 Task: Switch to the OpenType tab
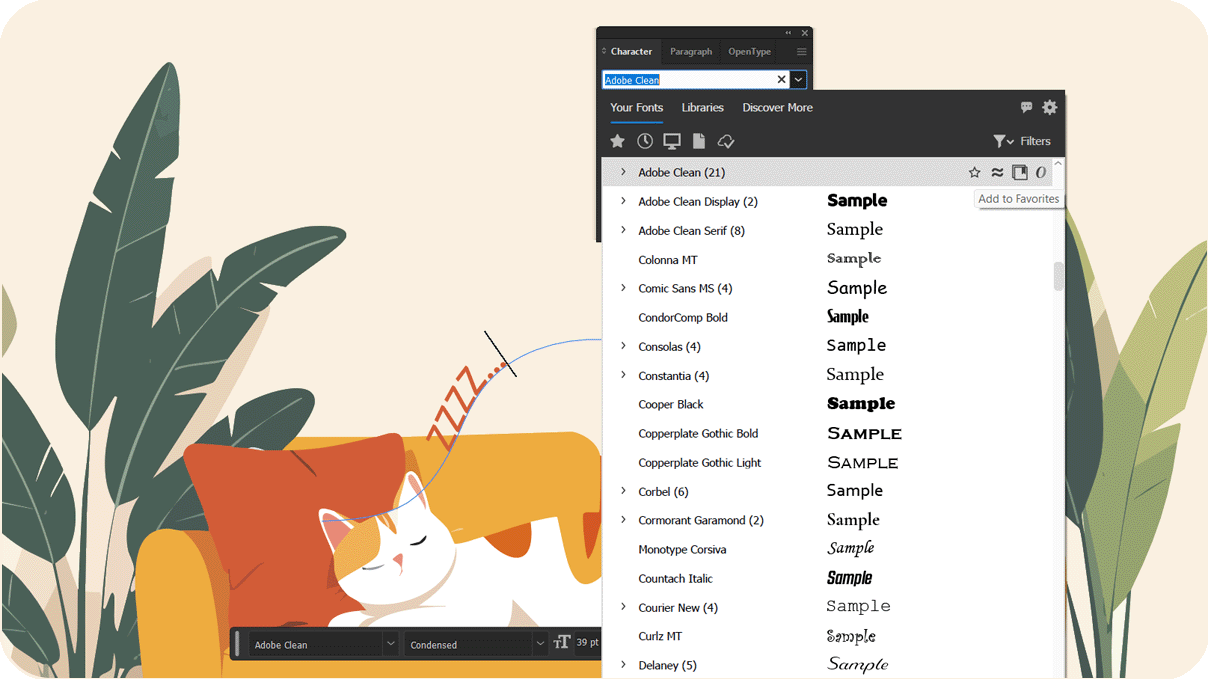tap(749, 51)
